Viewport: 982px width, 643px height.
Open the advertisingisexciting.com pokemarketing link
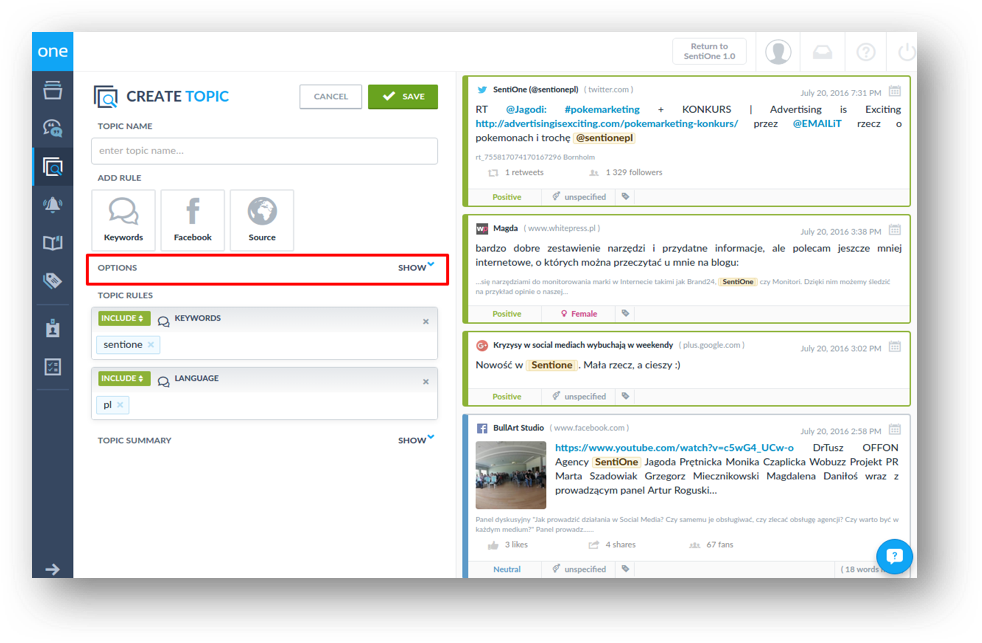606,123
